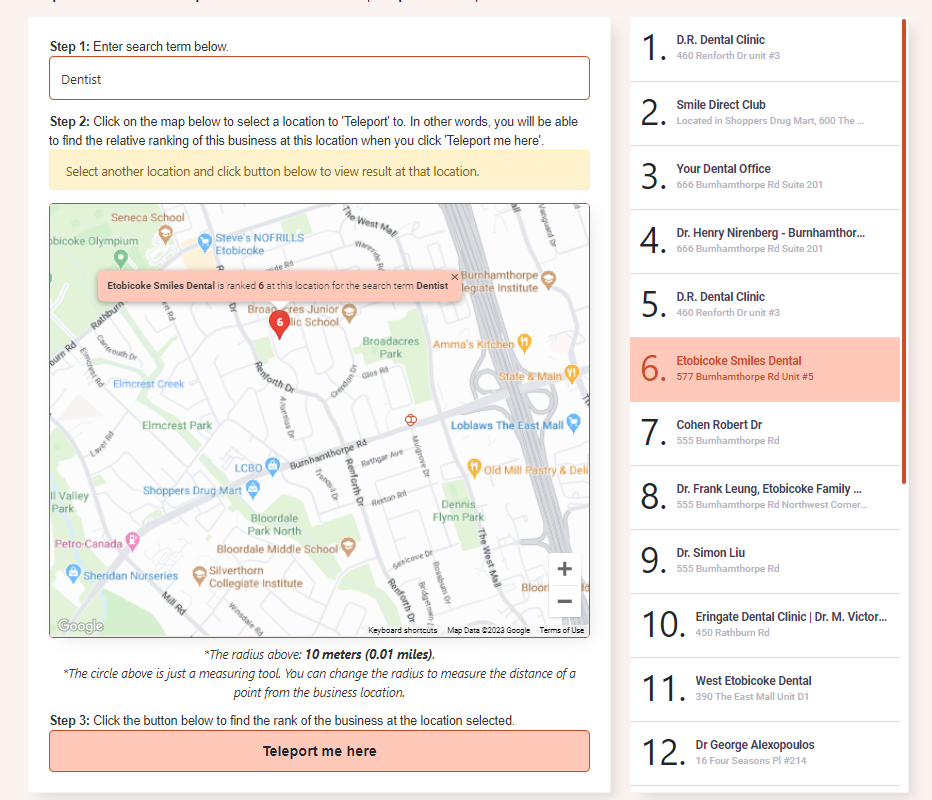932x800 pixels.
Task: Click the Dentist search term field
Action: pos(319,78)
